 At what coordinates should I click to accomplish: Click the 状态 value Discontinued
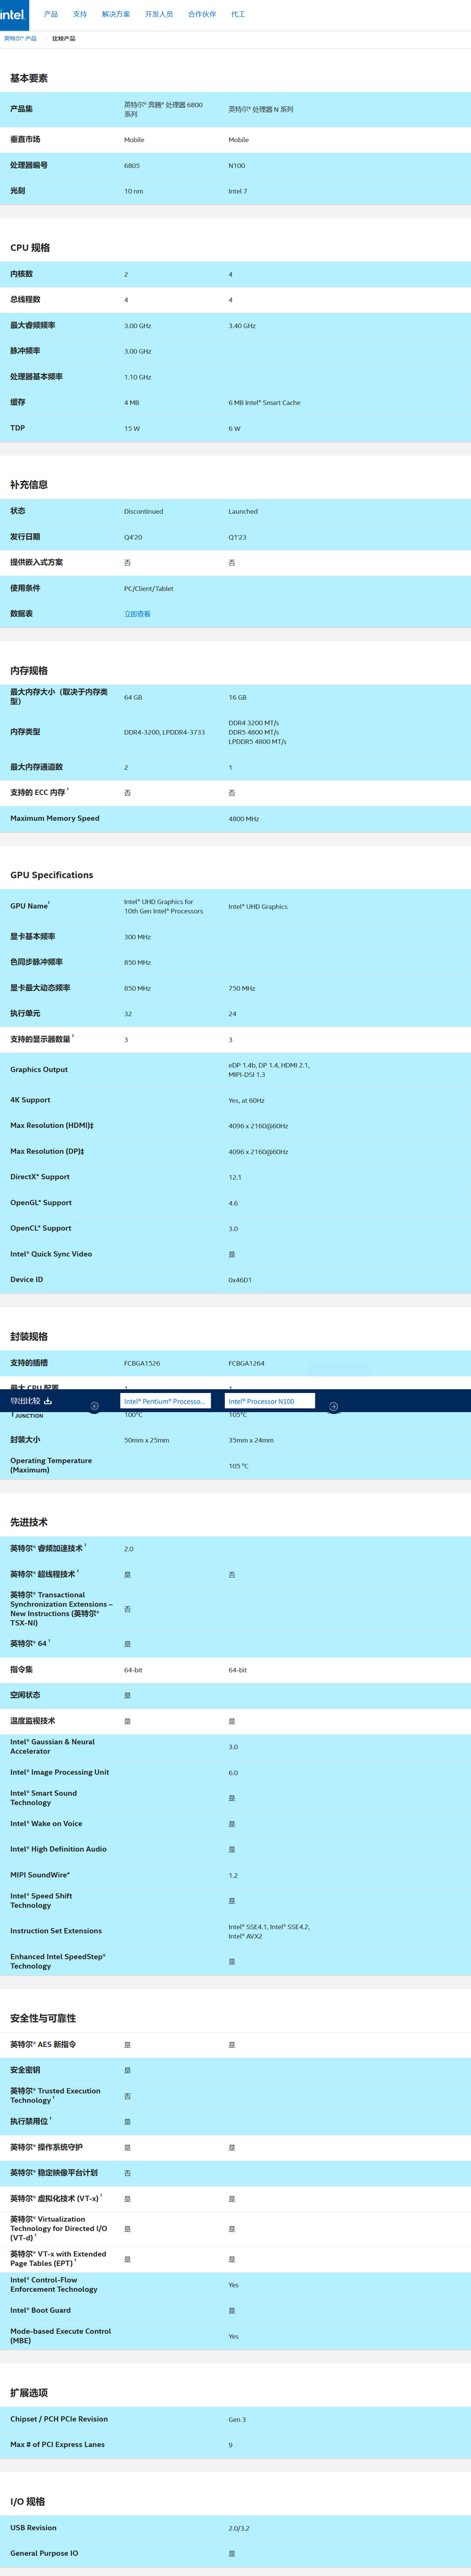(x=144, y=511)
